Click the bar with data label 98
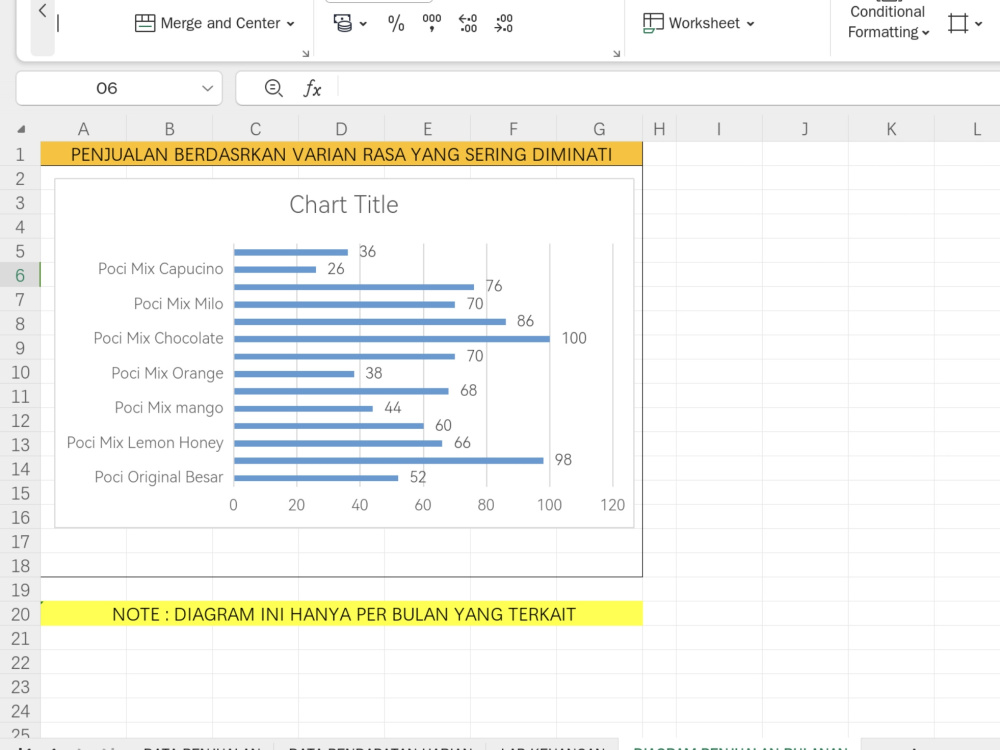The height and width of the screenshot is (750, 1000). click(388, 460)
